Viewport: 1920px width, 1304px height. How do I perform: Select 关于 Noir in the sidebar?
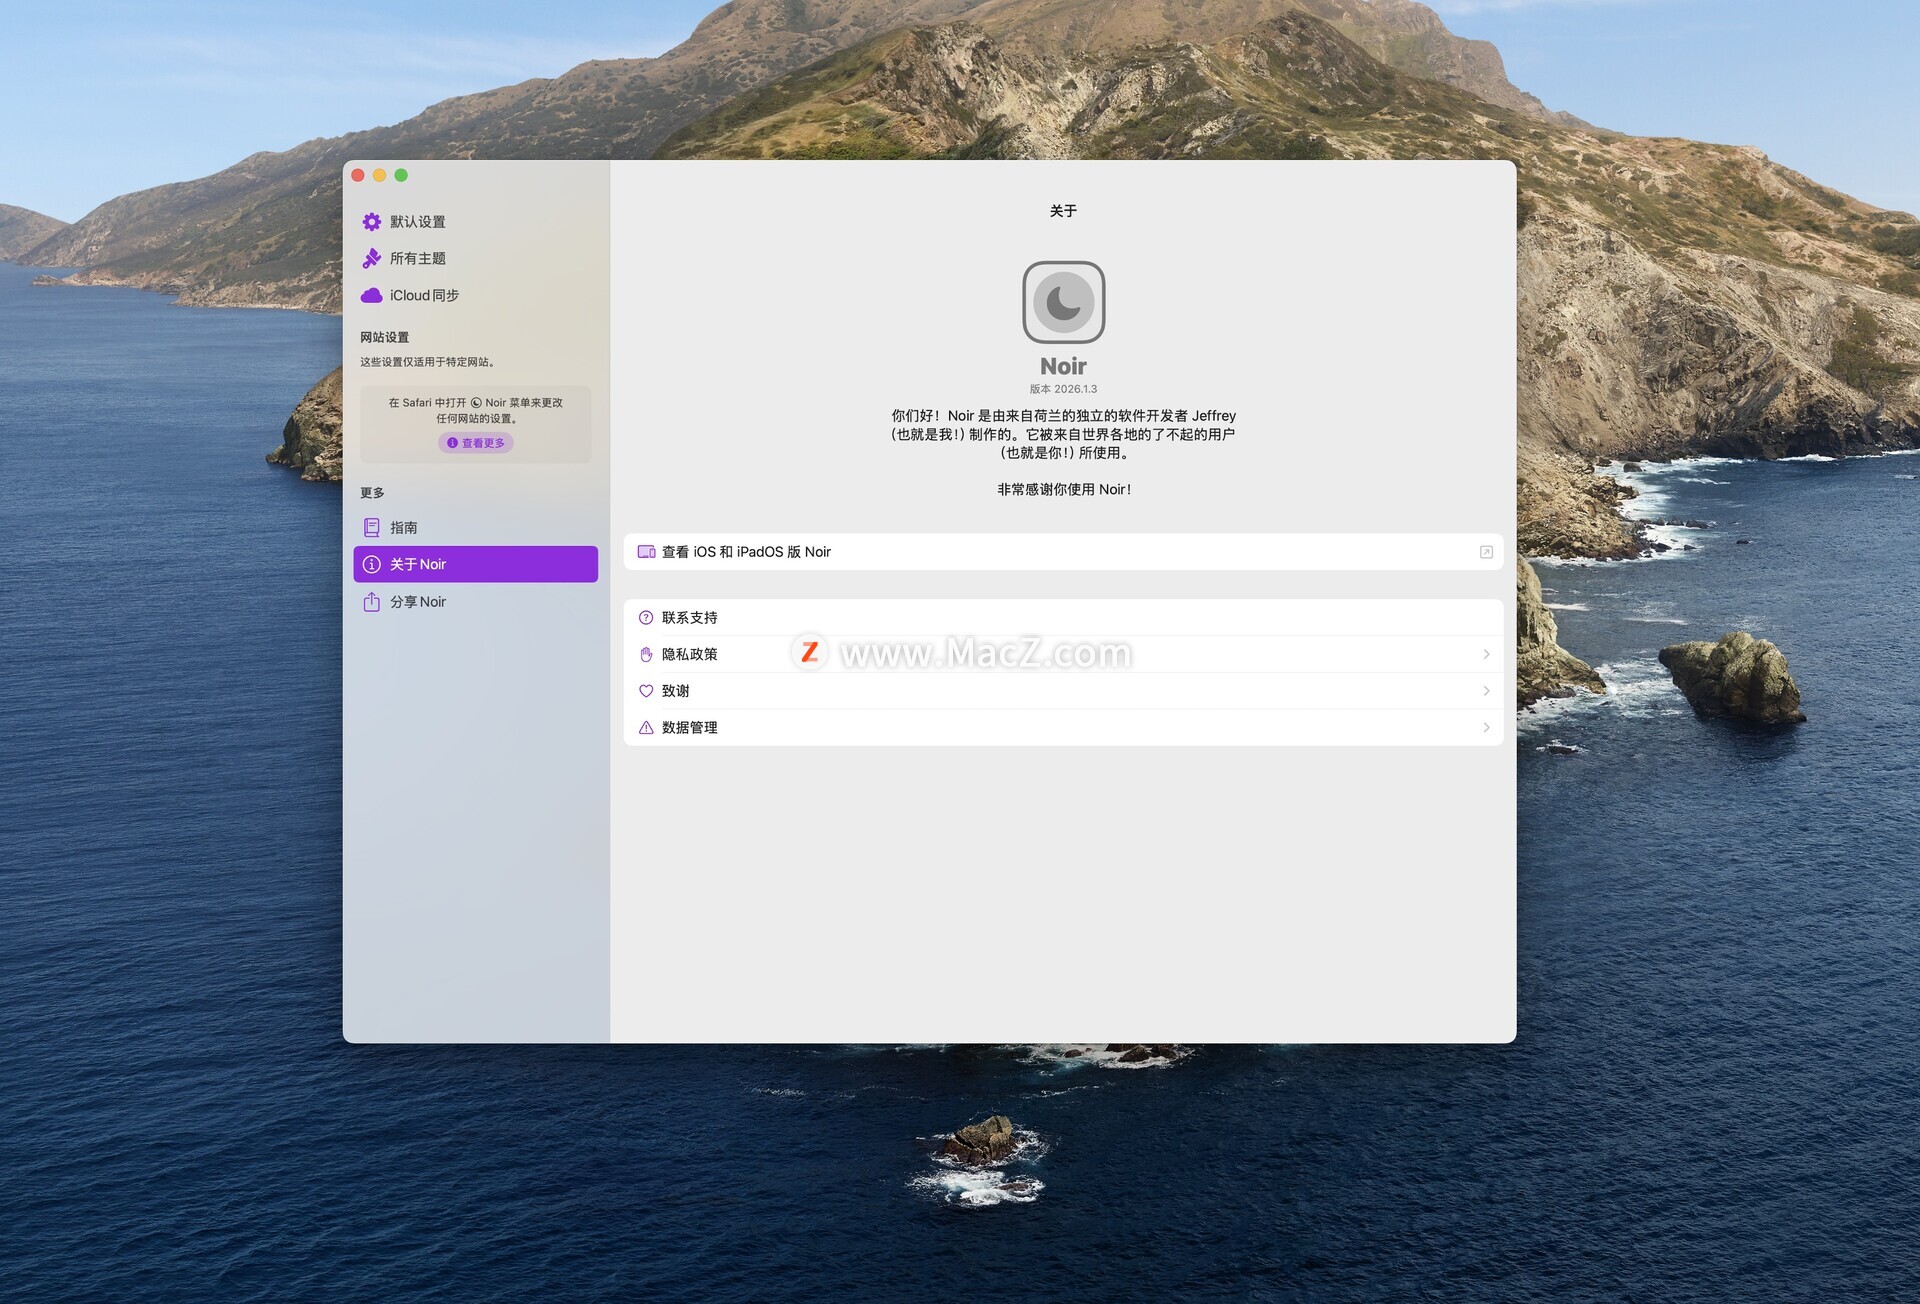coord(475,565)
